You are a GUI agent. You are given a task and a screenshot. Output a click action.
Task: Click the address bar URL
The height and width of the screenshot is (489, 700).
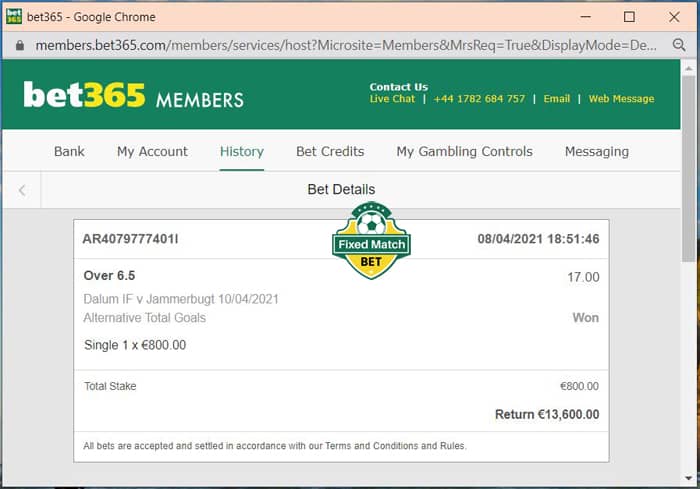click(x=346, y=45)
